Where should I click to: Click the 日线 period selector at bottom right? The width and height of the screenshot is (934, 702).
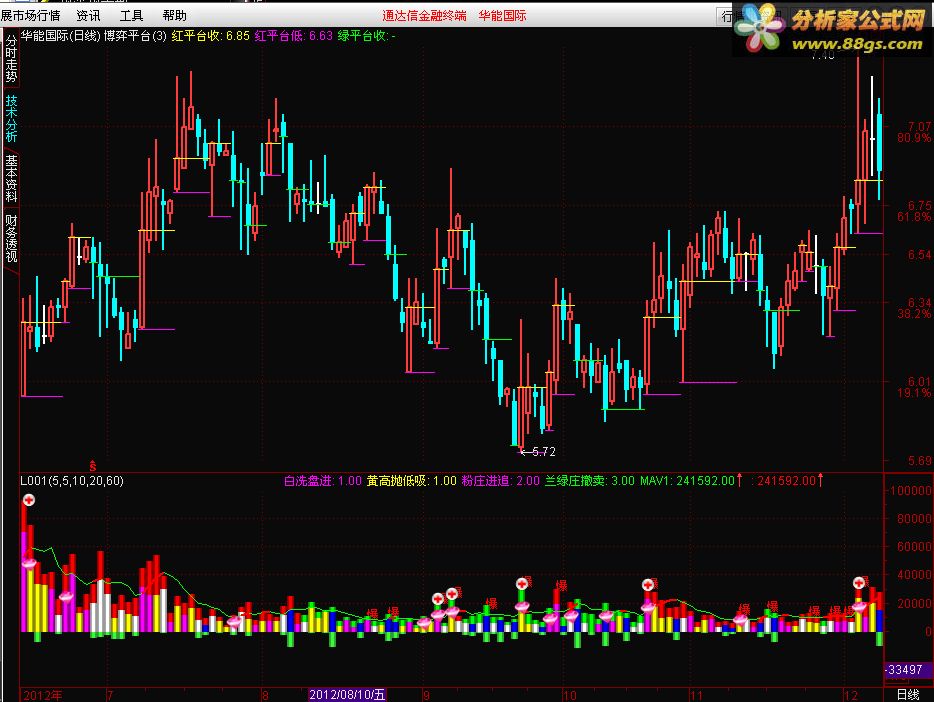908,694
